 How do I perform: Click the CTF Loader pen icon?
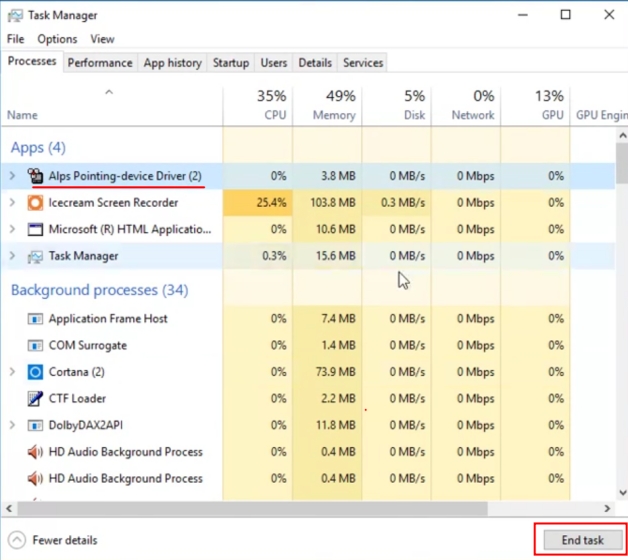35,399
